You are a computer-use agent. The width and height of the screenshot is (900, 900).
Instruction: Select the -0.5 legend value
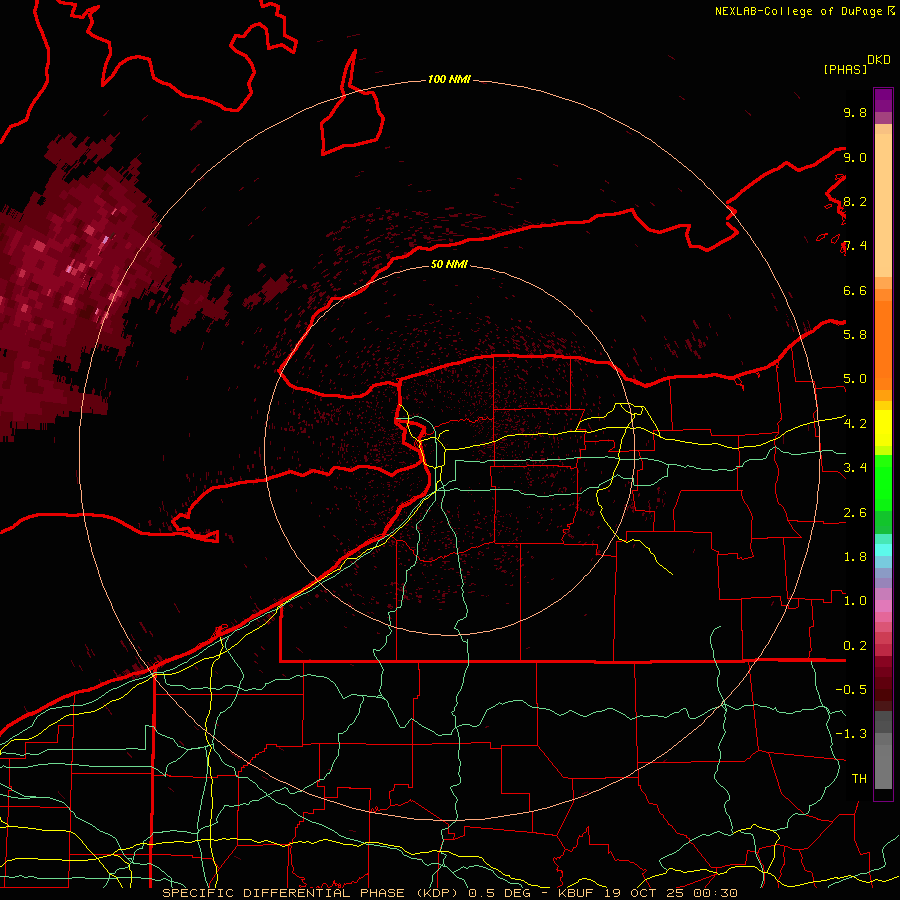click(851, 689)
